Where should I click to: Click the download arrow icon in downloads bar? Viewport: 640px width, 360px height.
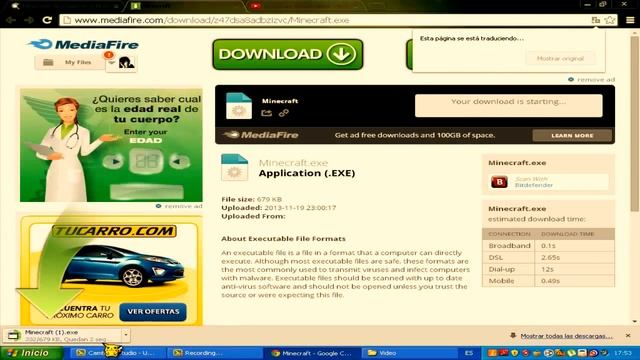(513, 336)
